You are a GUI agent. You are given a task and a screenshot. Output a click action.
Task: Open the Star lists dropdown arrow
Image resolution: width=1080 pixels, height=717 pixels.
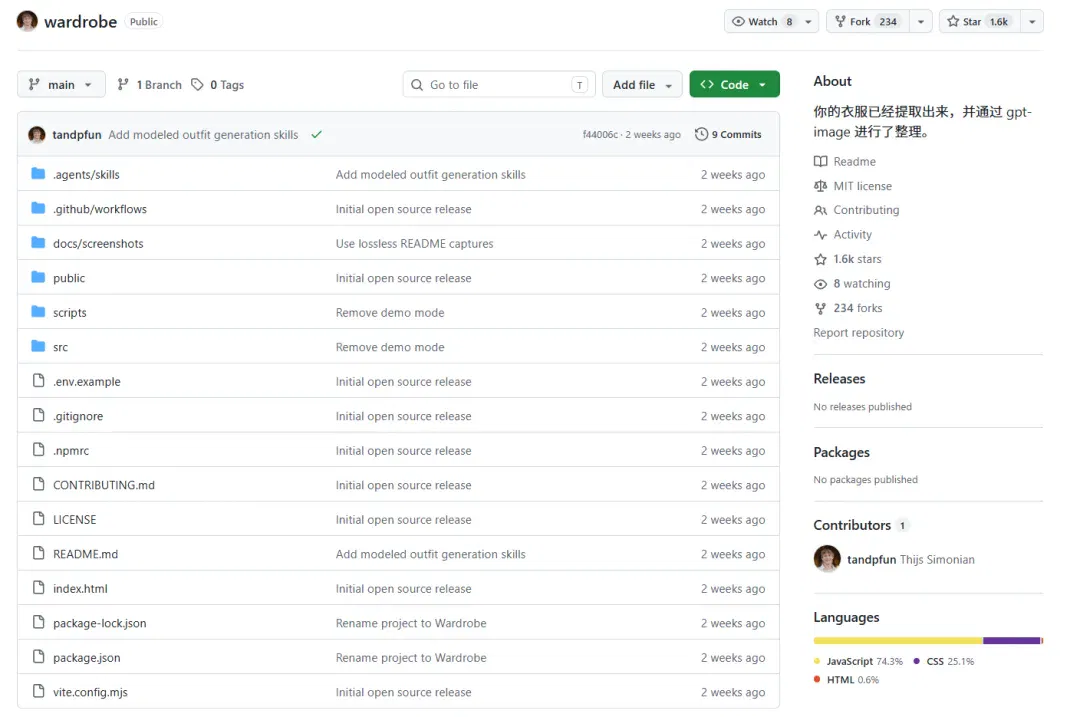click(x=1032, y=22)
